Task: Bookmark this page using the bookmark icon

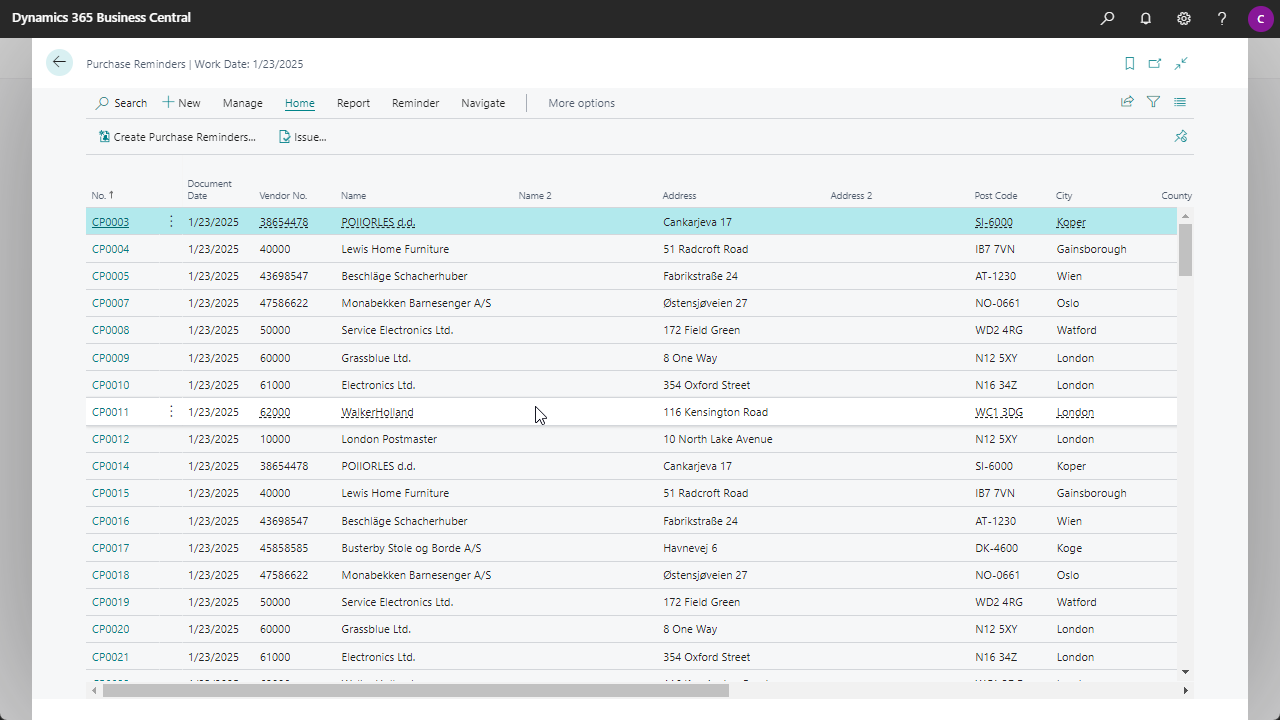Action: tap(1129, 62)
